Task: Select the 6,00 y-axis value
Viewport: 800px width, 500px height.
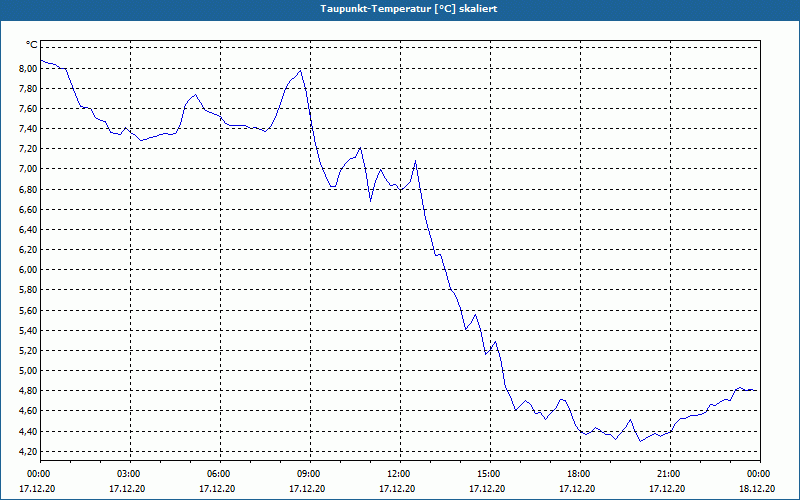Action: click(28, 270)
